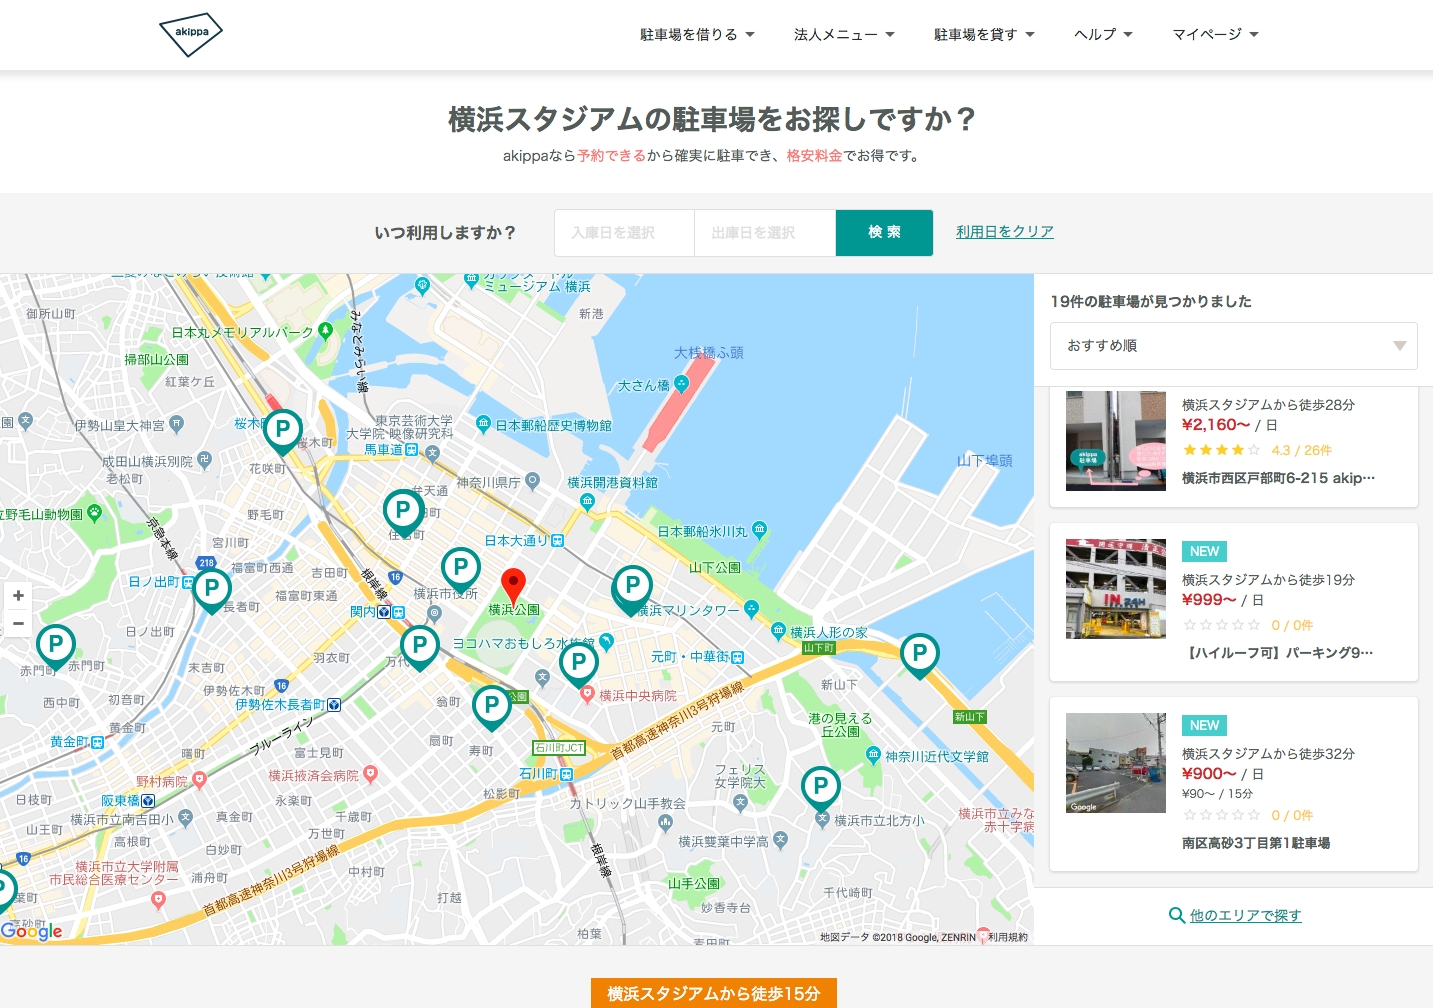Click parking marker near 横浜中央病院
This screenshot has height=1008, width=1433.
pos(579,663)
